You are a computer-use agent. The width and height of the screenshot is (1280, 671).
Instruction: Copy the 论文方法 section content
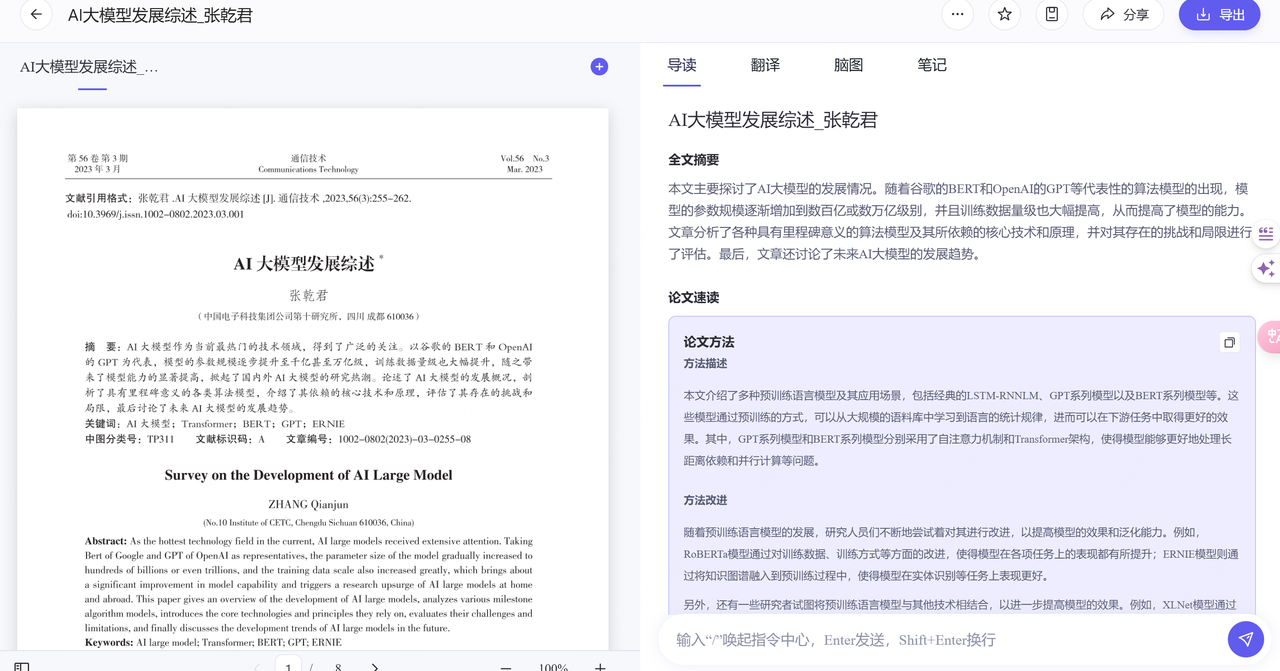coord(1229,342)
